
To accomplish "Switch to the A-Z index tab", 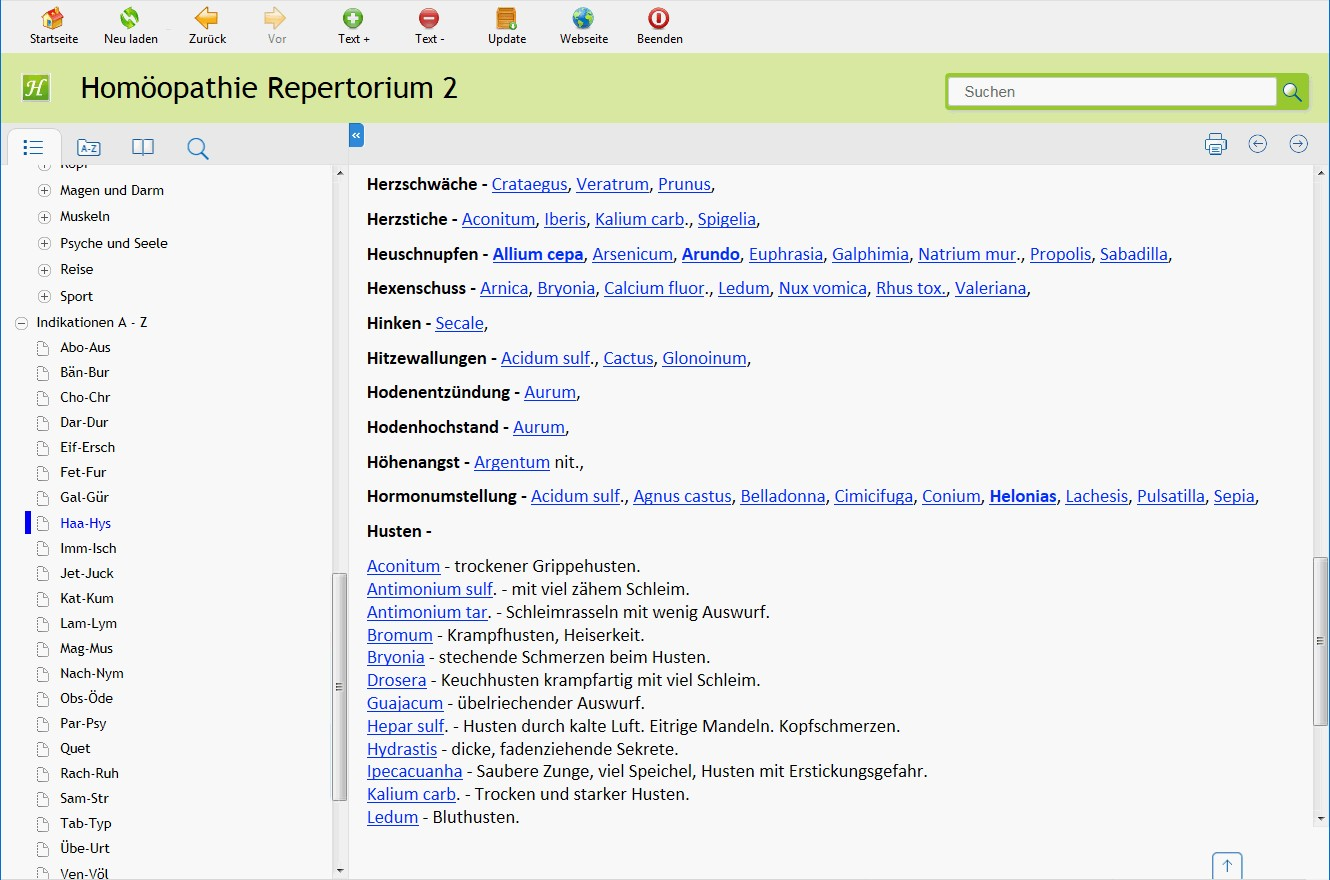I will click(x=89, y=148).
